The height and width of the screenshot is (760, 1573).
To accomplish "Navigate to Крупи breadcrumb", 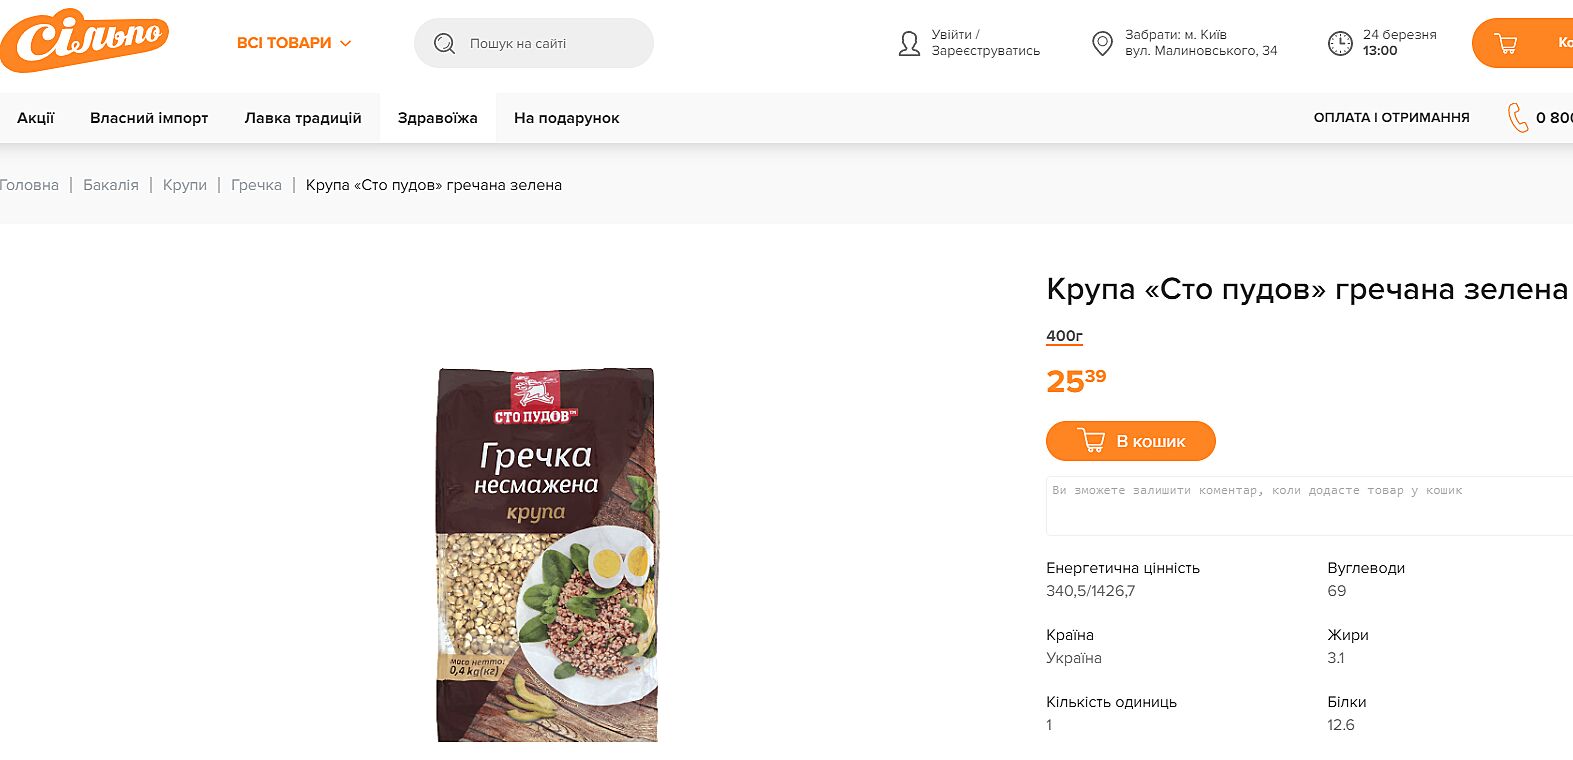I will tap(185, 185).
